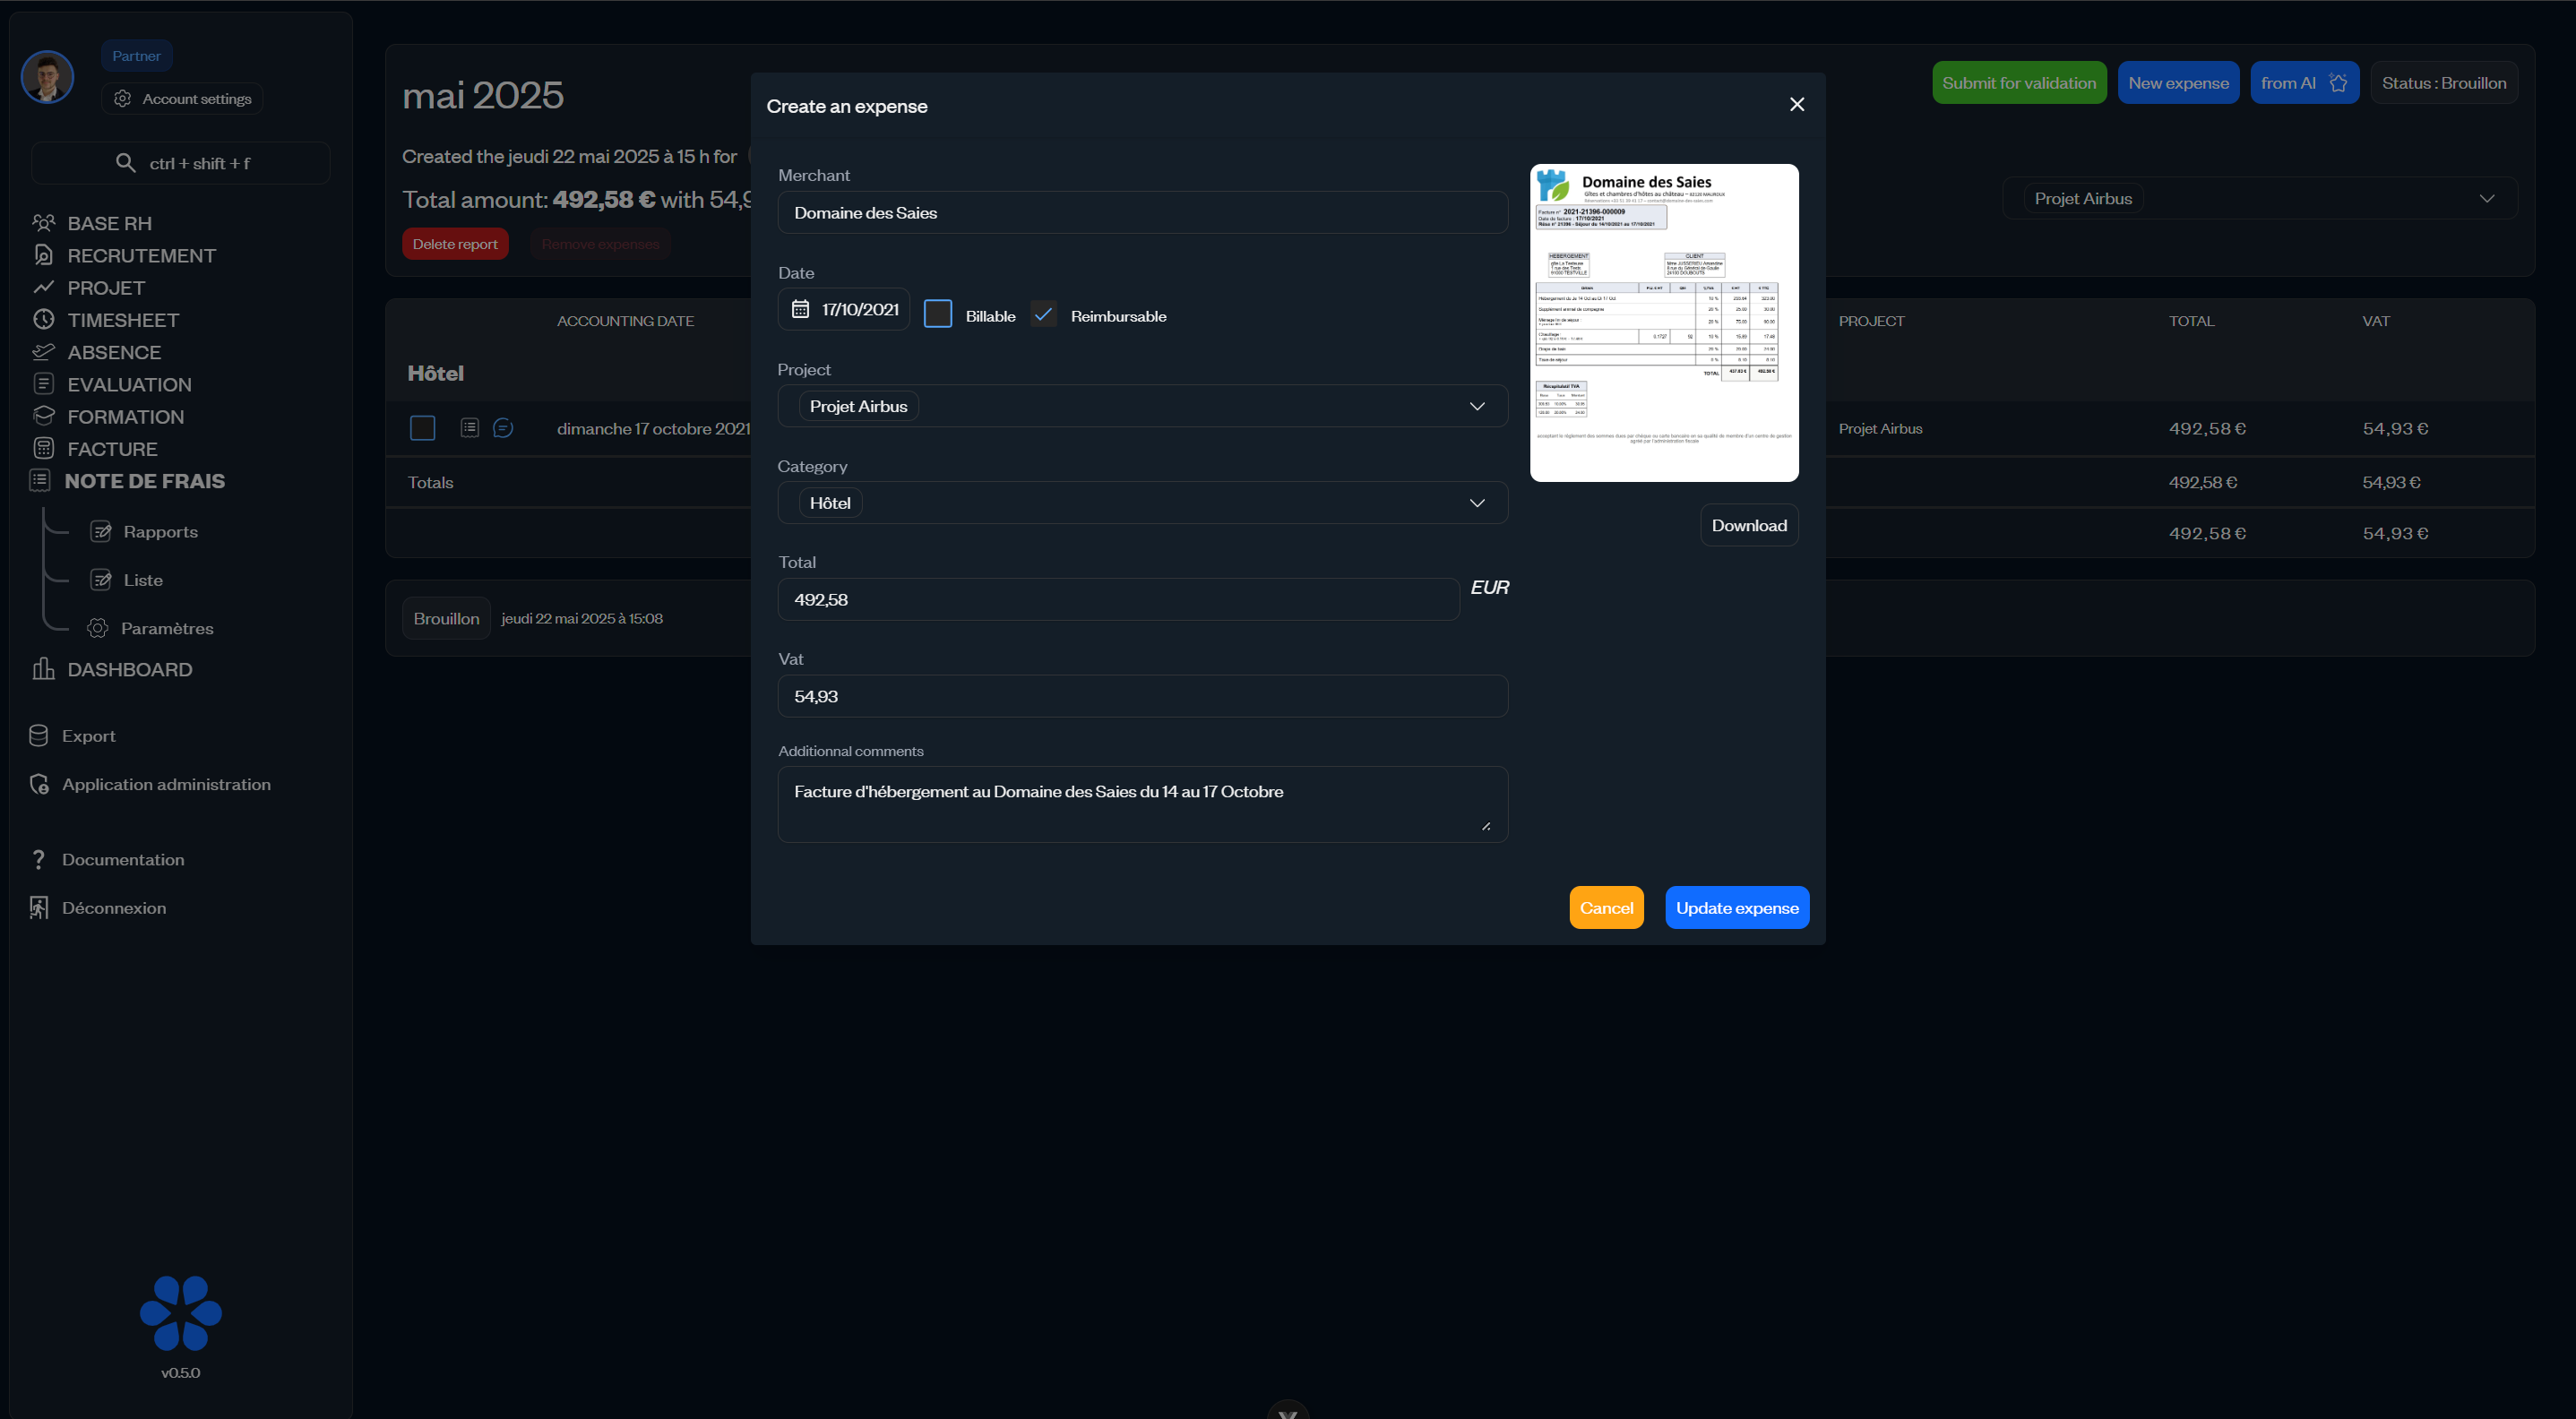The height and width of the screenshot is (1419, 2576).
Task: Click the Export database icon
Action: point(39,735)
